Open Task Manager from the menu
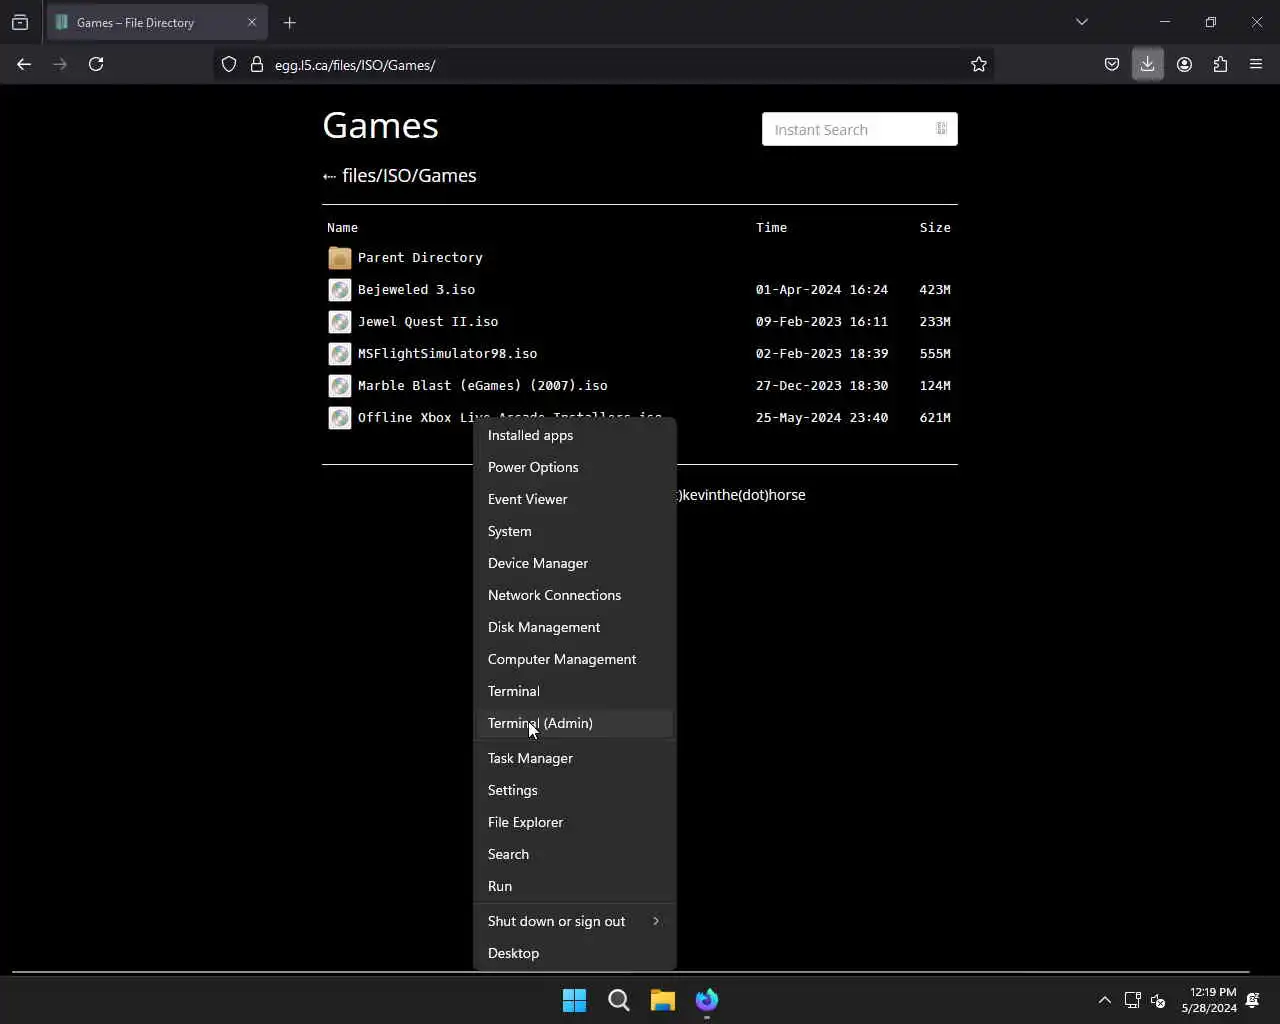The image size is (1280, 1024). point(575,758)
